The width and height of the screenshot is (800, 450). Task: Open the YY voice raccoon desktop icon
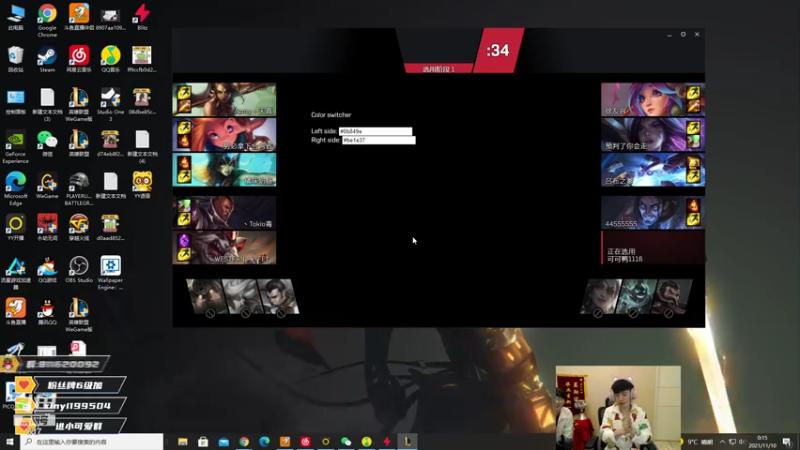[142, 186]
